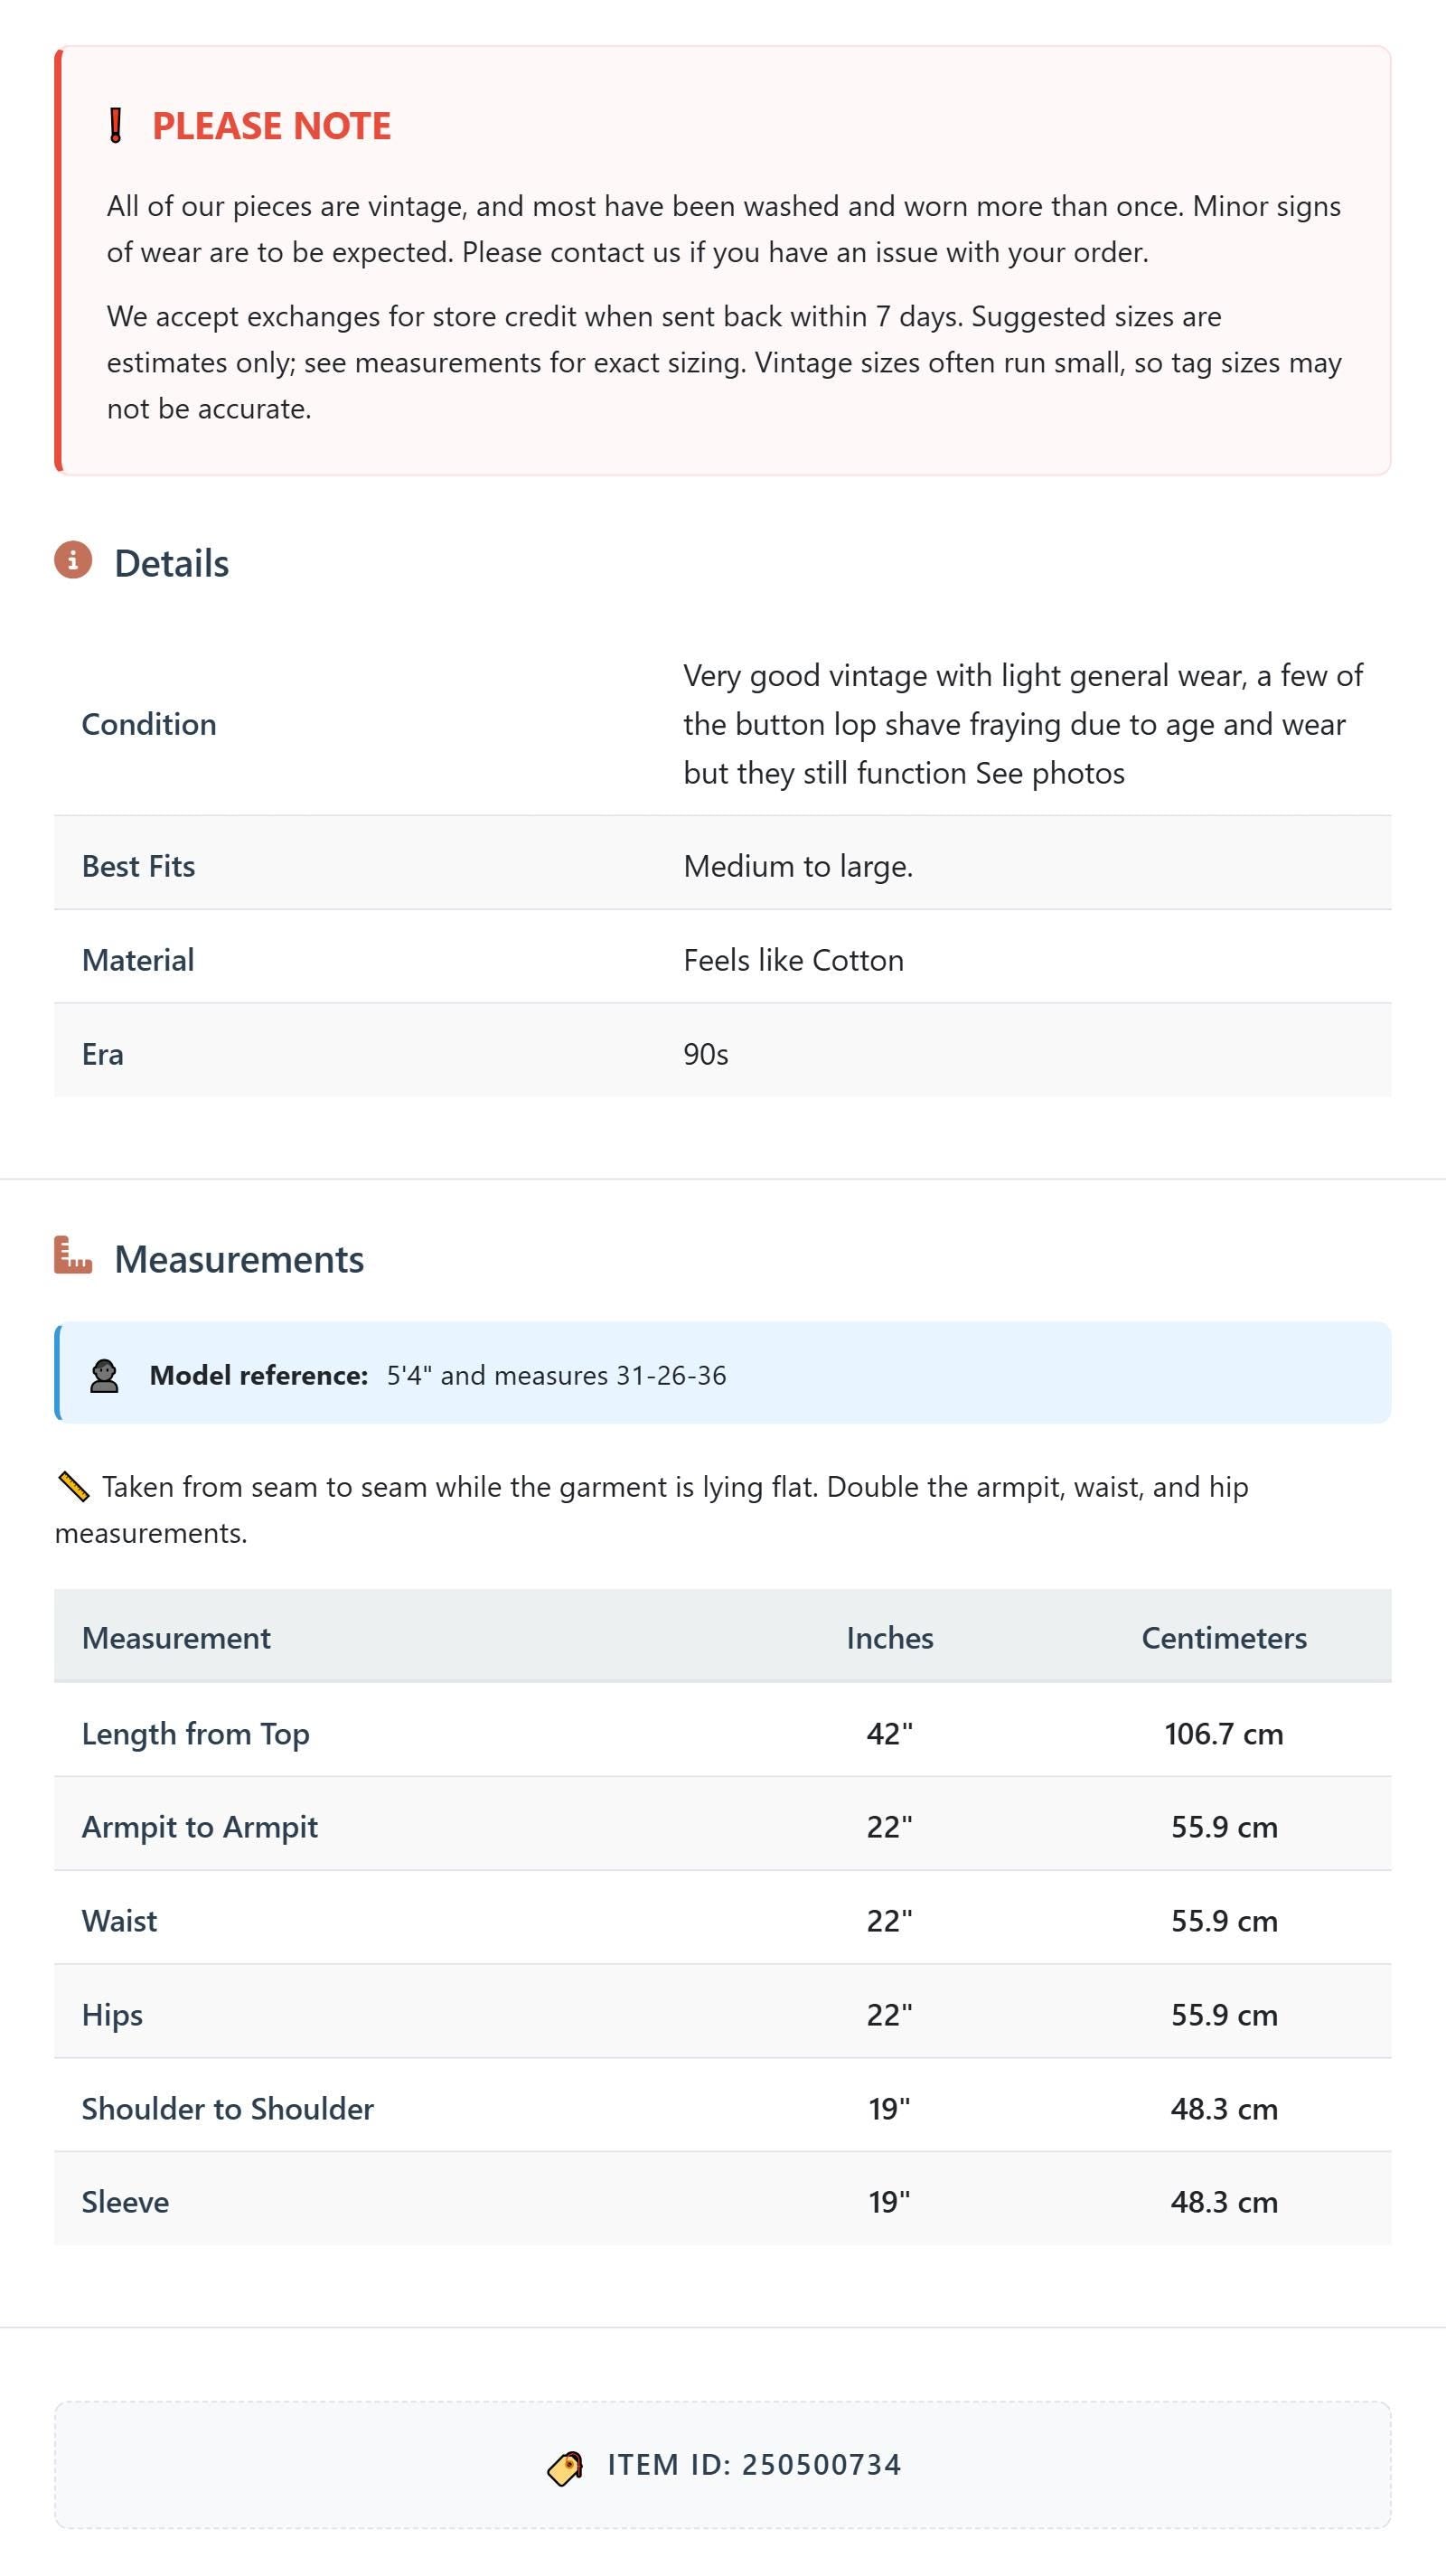Select the Era 90s value
This screenshot has height=2576, width=1446.
tap(706, 1054)
